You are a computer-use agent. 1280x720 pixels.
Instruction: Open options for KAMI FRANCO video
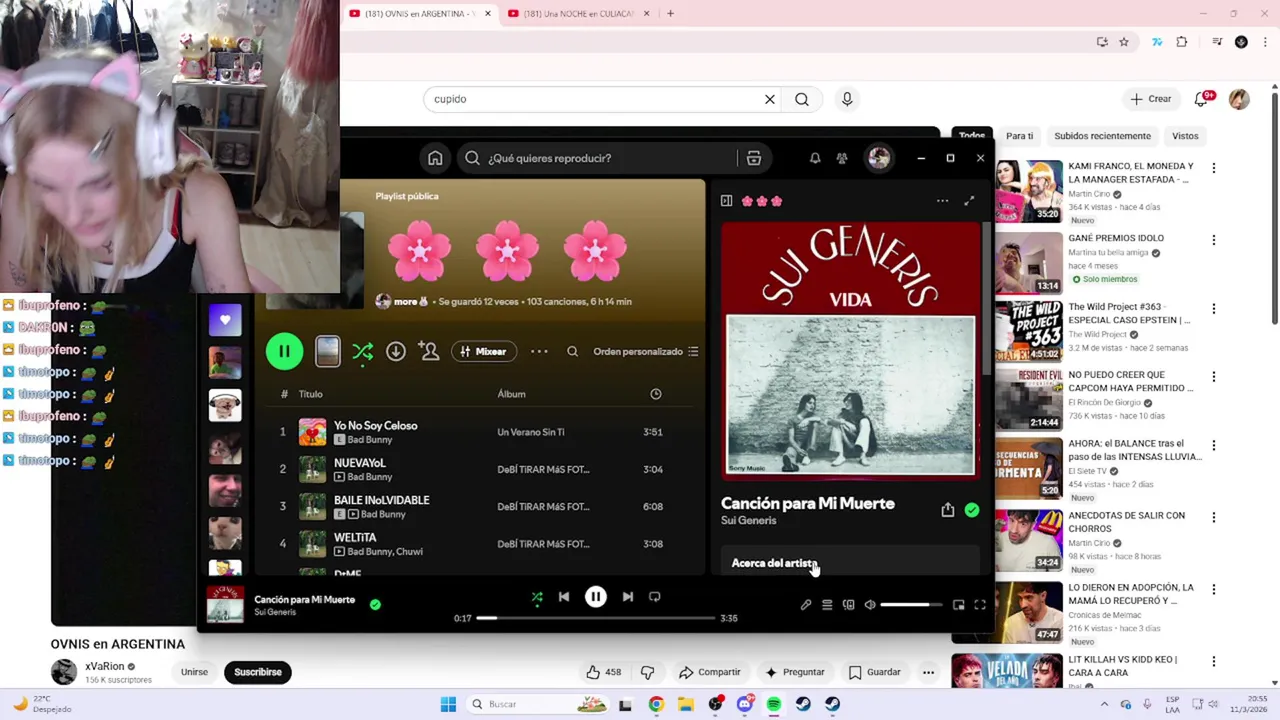pyautogui.click(x=1213, y=168)
